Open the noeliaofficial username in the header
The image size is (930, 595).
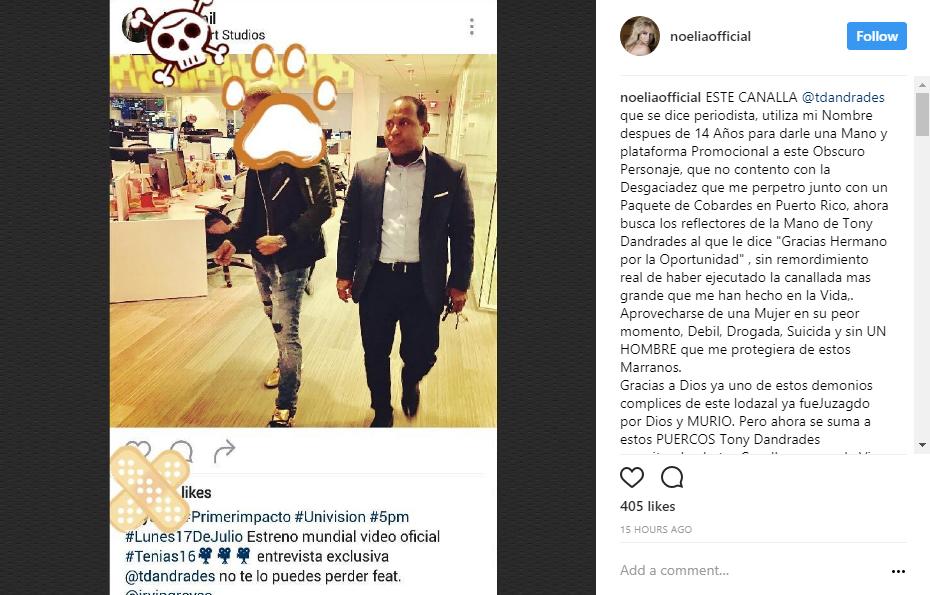pyautogui.click(x=710, y=36)
